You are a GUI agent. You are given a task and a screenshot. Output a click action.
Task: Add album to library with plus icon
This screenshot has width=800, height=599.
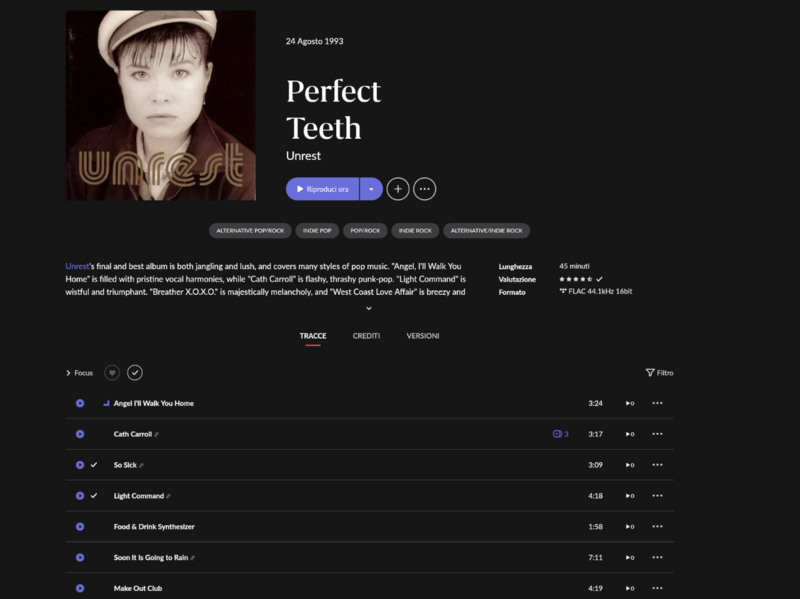[x=398, y=189]
